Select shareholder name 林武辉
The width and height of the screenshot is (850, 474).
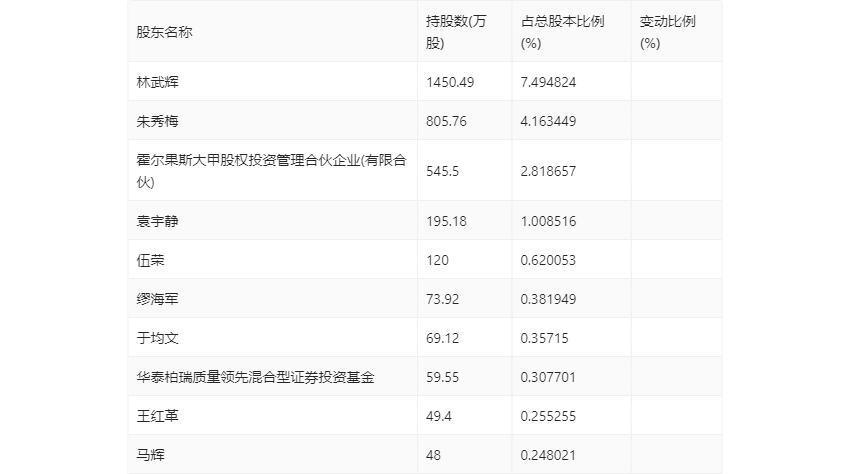157,82
